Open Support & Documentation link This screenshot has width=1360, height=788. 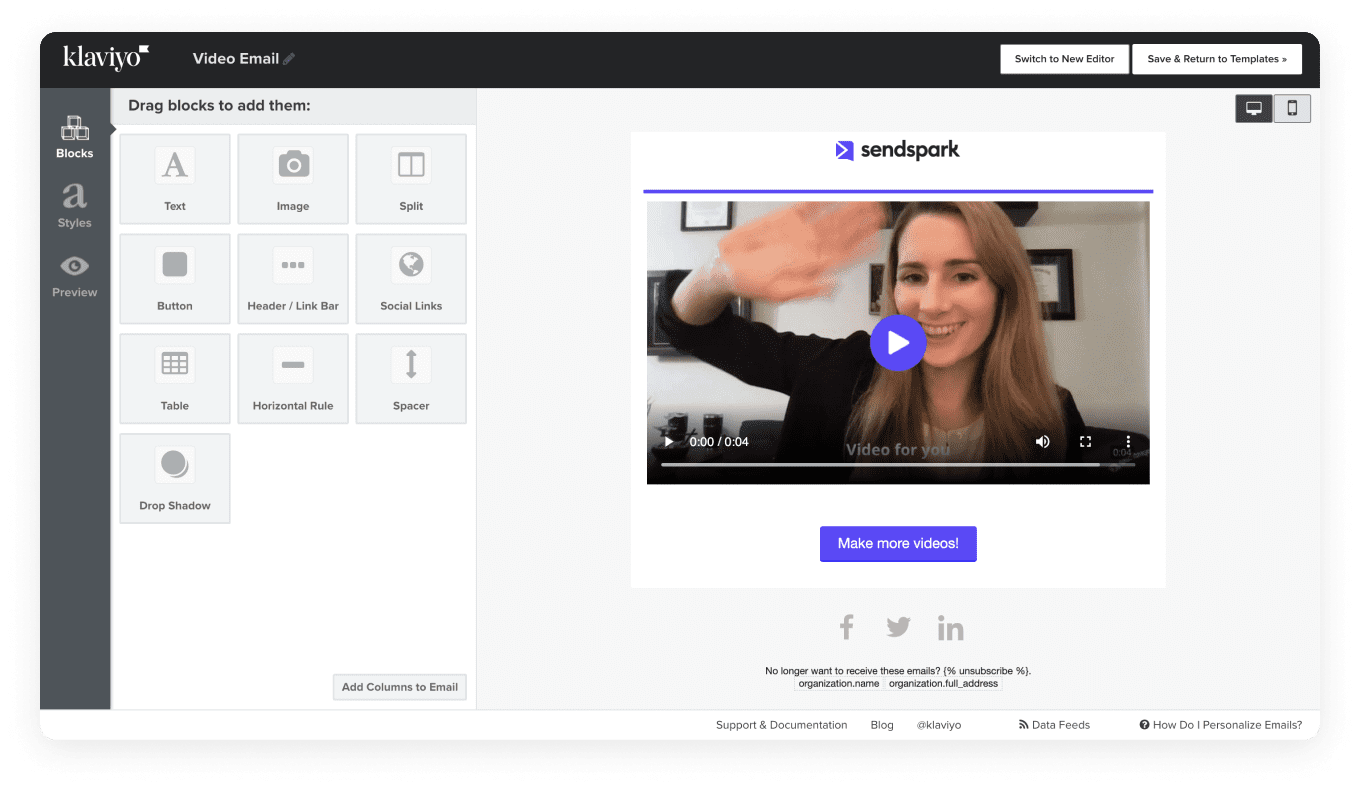[x=781, y=725]
